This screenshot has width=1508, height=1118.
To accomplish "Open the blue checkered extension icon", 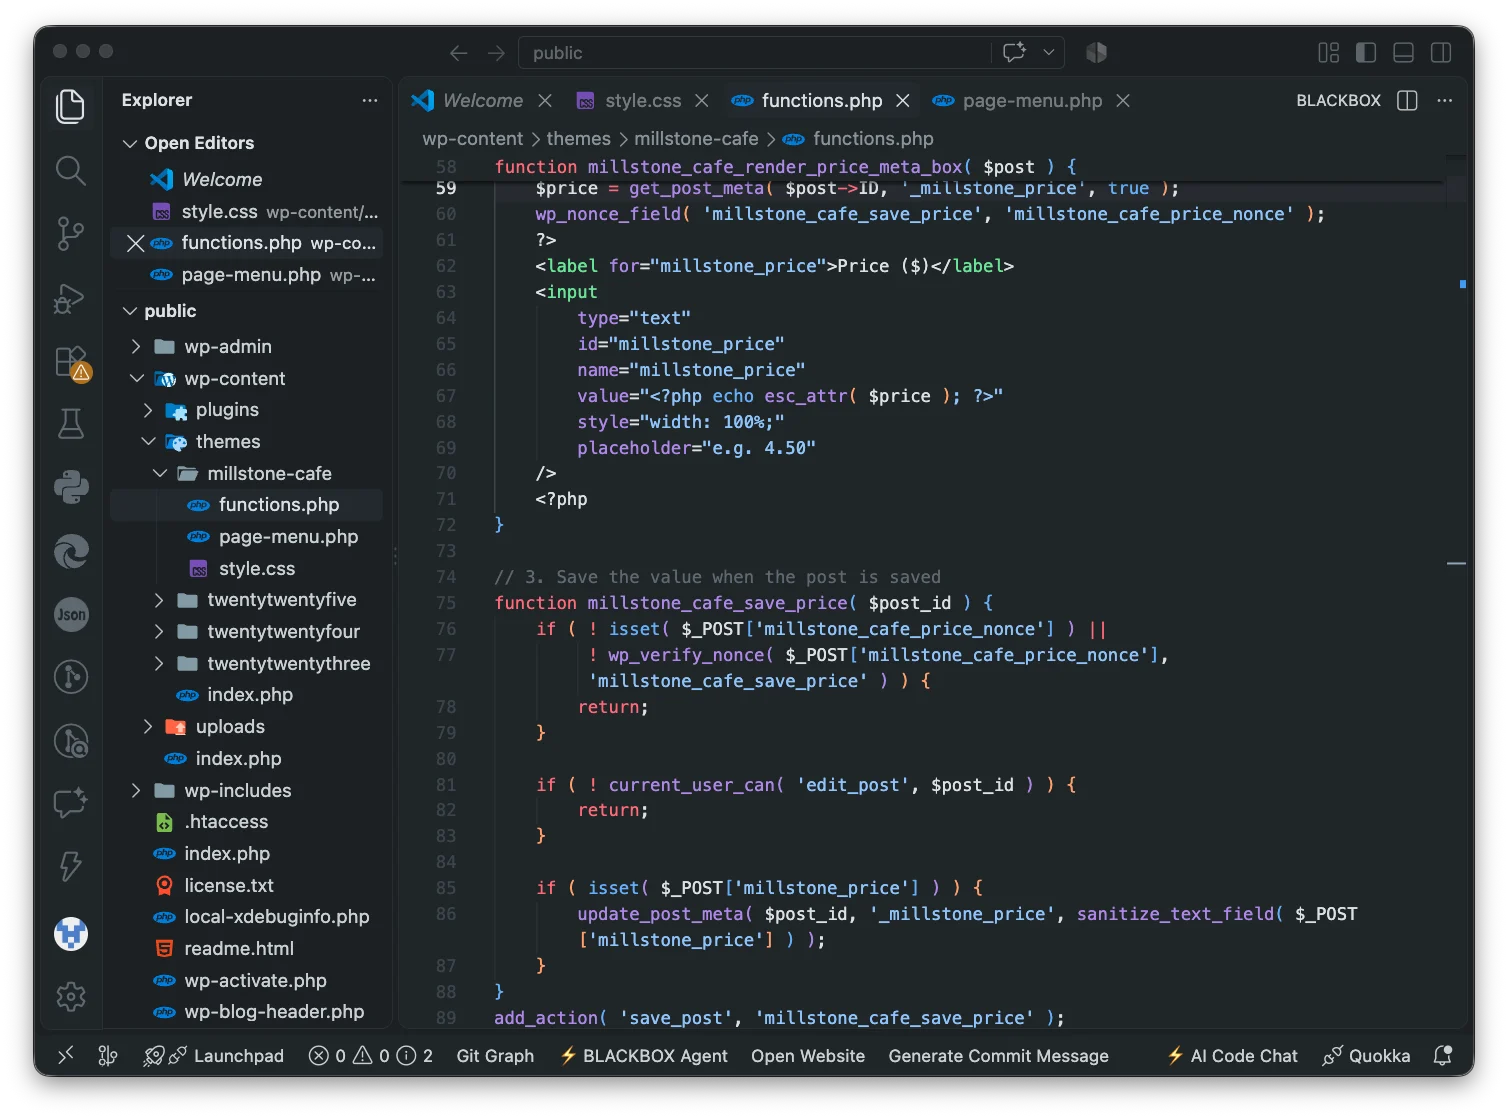I will pyautogui.click(x=71, y=933).
